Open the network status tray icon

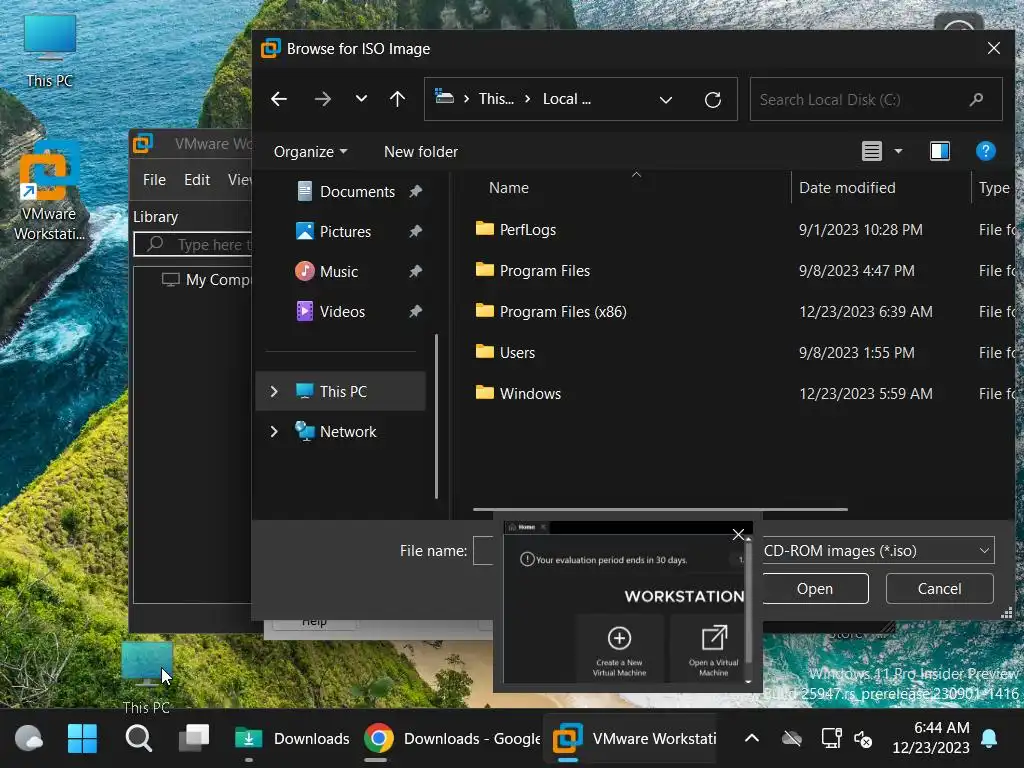(x=831, y=739)
